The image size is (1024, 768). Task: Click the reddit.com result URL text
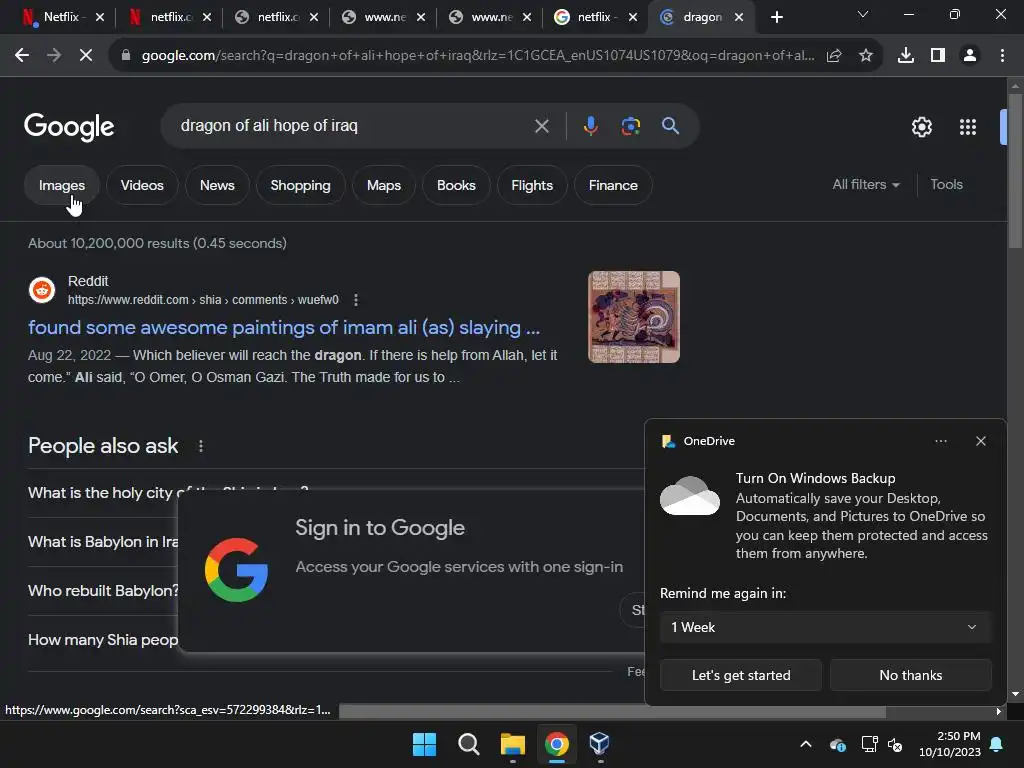[203, 300]
